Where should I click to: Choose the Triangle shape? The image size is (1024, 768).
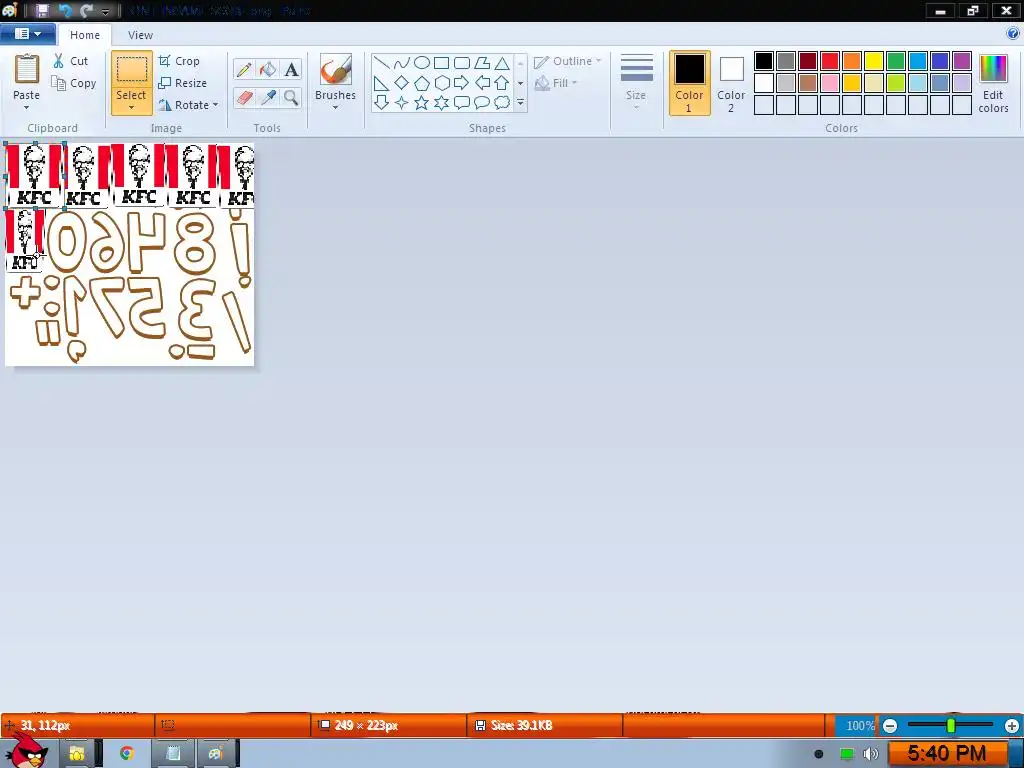502,63
